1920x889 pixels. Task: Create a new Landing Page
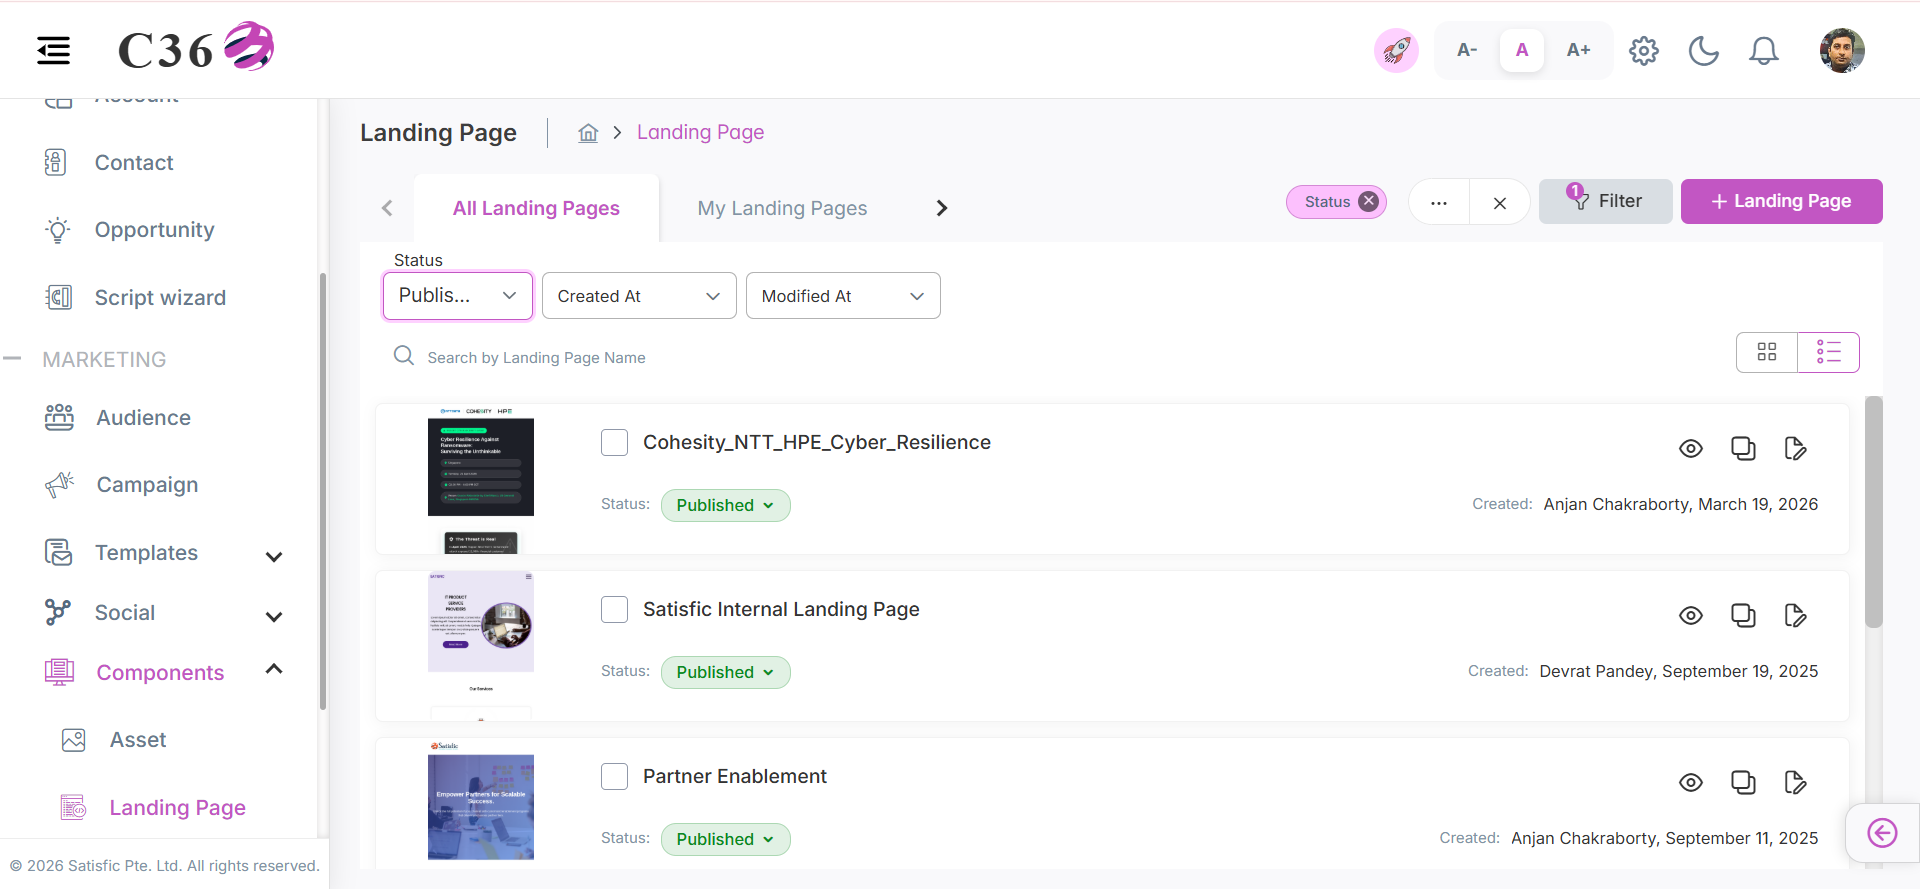point(1781,201)
